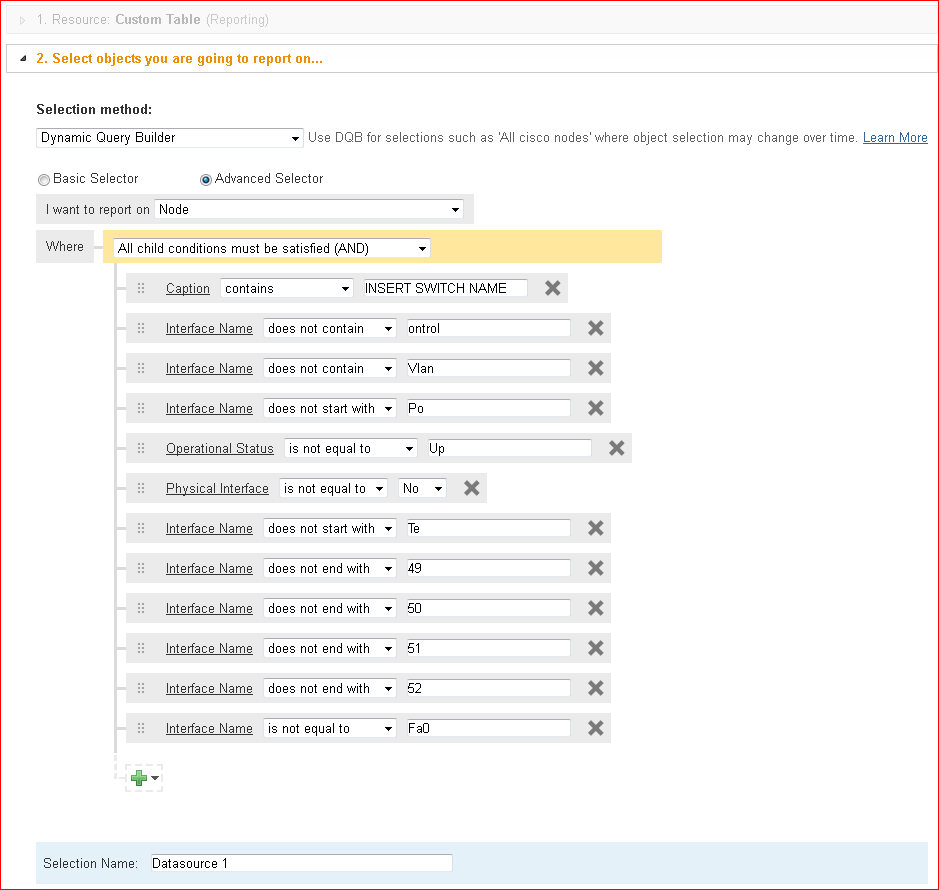Click Interface Name link in the 'Po' row
Image resolution: width=939 pixels, height=890 pixels.
coord(209,408)
